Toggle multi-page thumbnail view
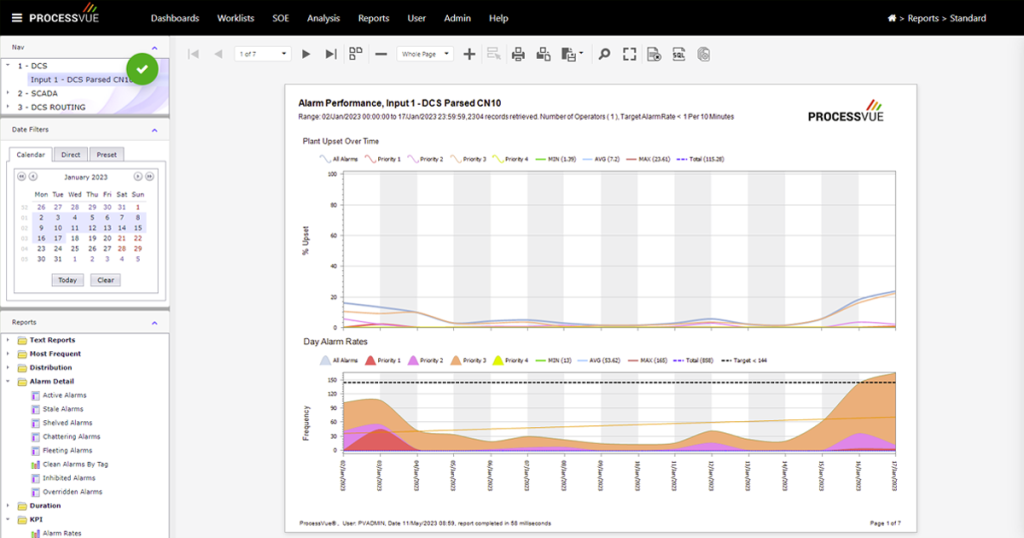This screenshot has width=1024, height=538. [x=356, y=54]
